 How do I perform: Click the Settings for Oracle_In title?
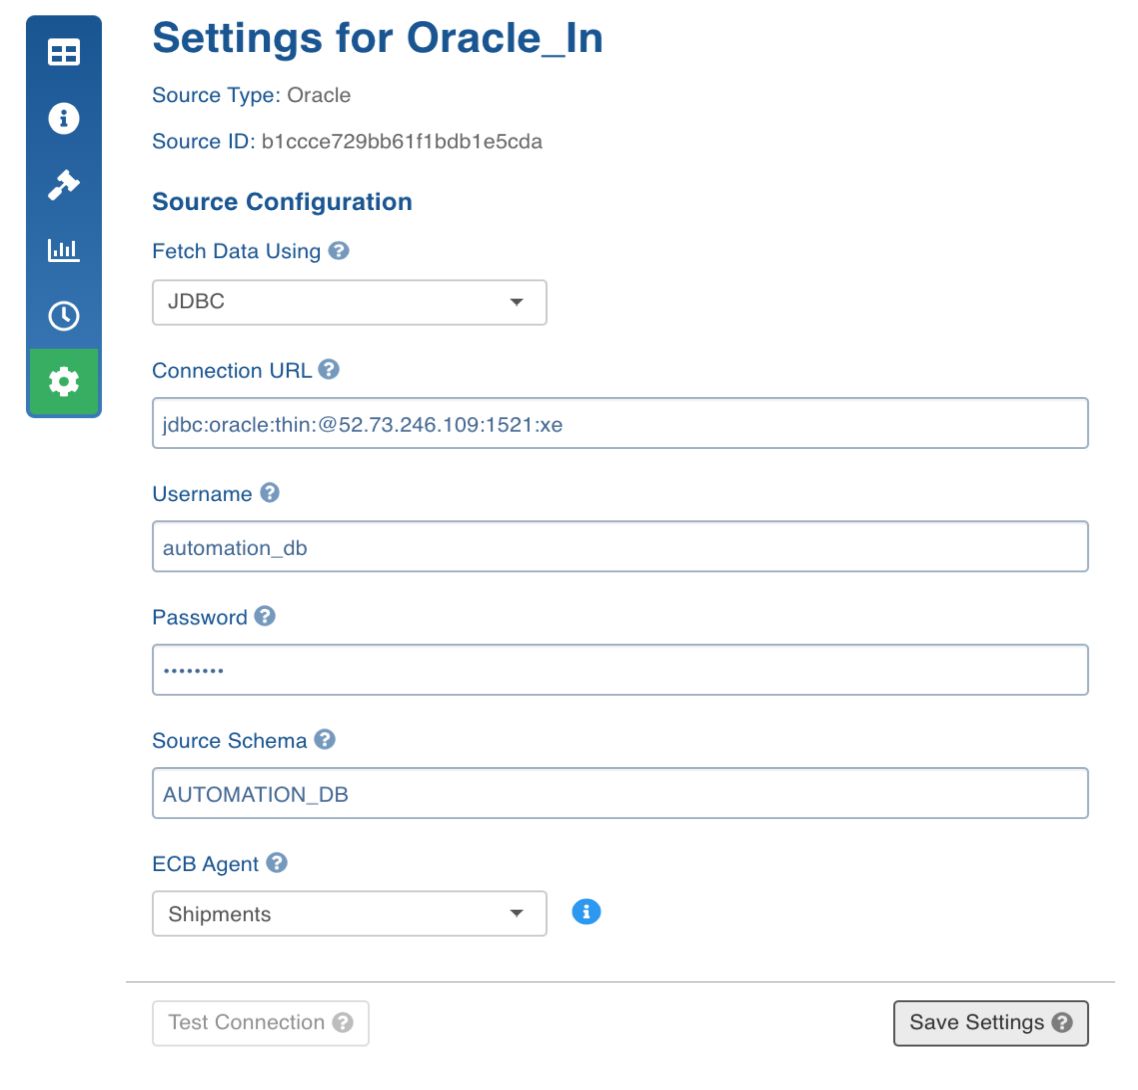377,38
